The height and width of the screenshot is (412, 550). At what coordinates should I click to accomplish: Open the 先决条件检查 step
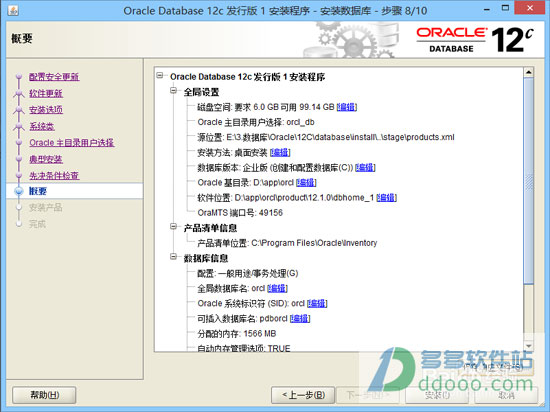[54, 176]
